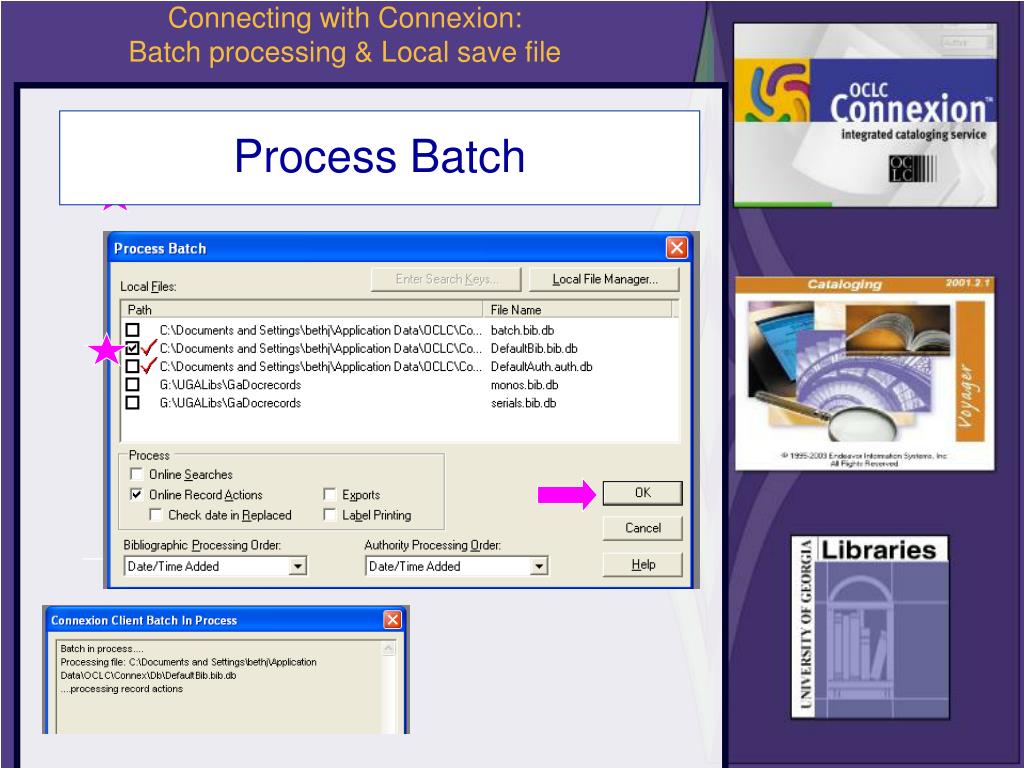Toggle the Online Record Actions checkbox

click(x=136, y=494)
